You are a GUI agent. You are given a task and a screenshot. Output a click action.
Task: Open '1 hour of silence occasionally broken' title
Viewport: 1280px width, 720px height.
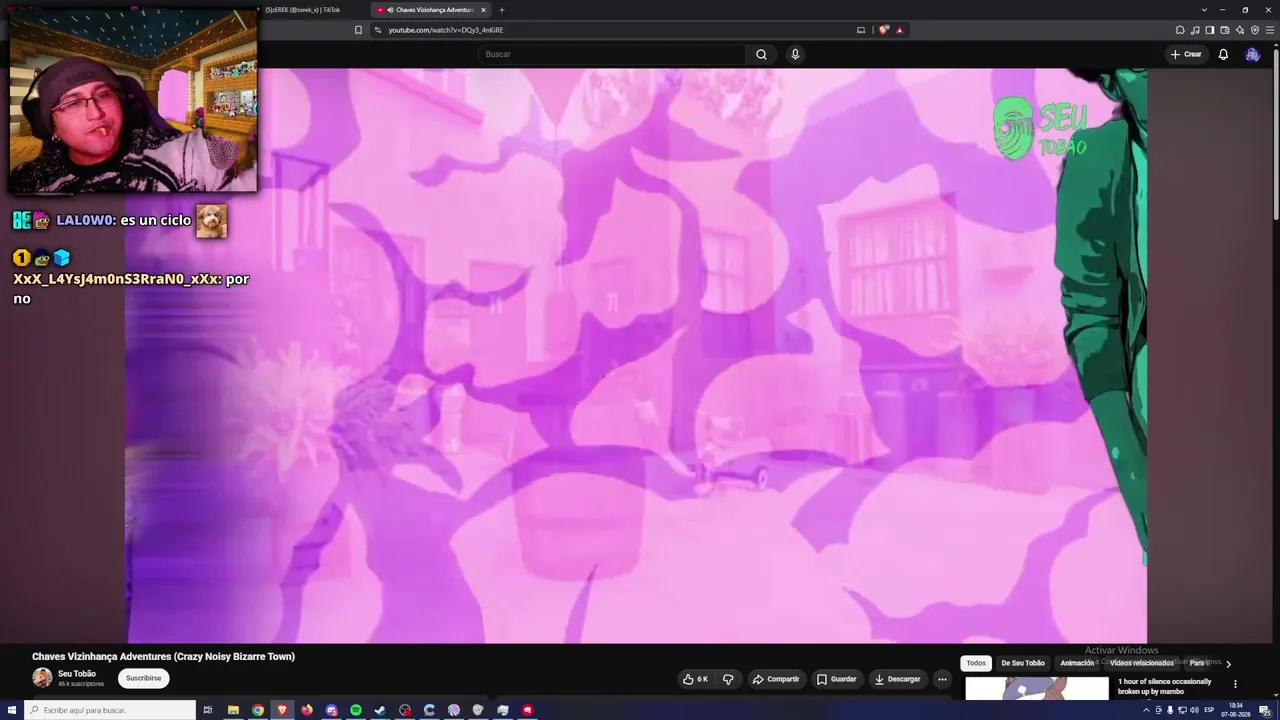1164,686
